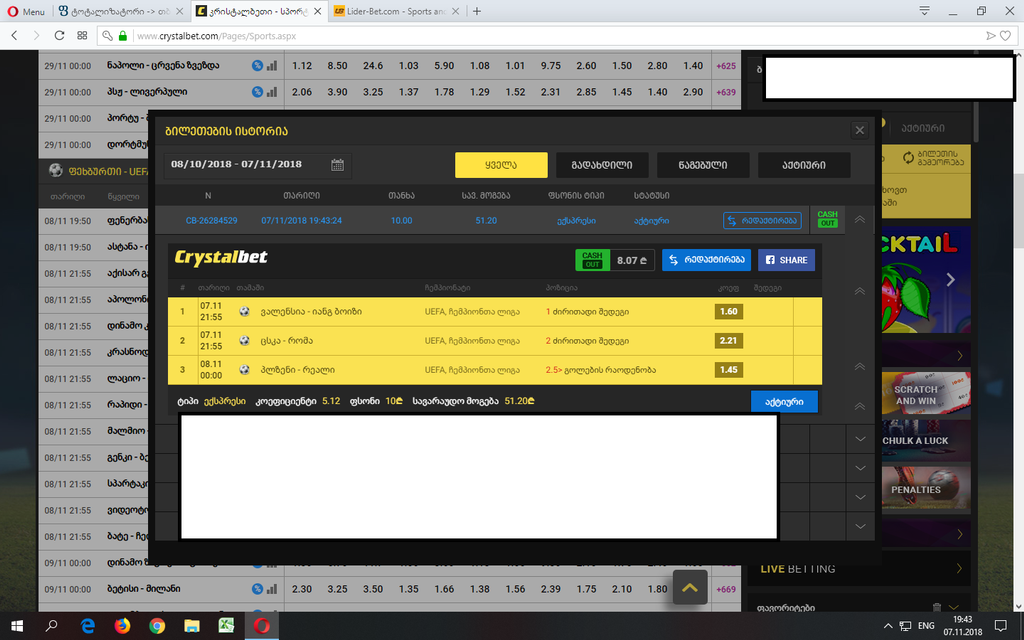Expand the last collapsed ticket row chevron
This screenshot has width=1024, height=640.
click(x=859, y=526)
